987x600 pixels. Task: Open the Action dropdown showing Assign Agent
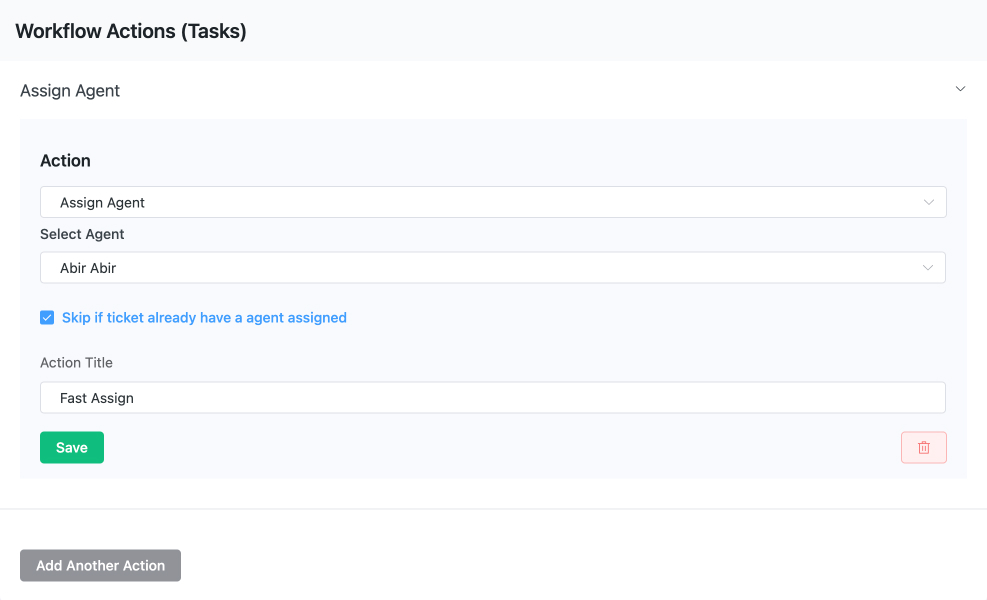[x=493, y=202]
